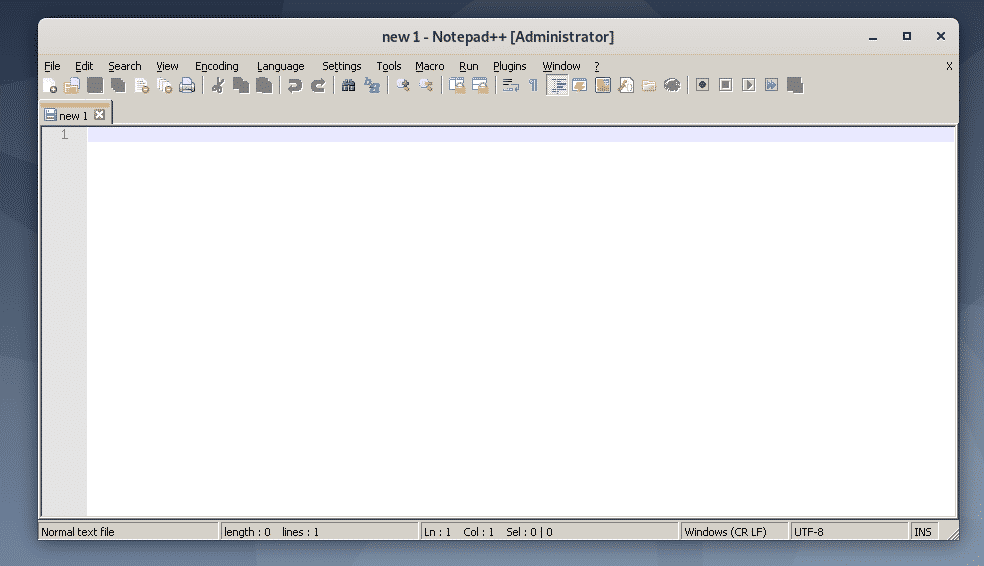Screen dimensions: 984x566
Task: Show the Function List panel
Action: click(626, 85)
